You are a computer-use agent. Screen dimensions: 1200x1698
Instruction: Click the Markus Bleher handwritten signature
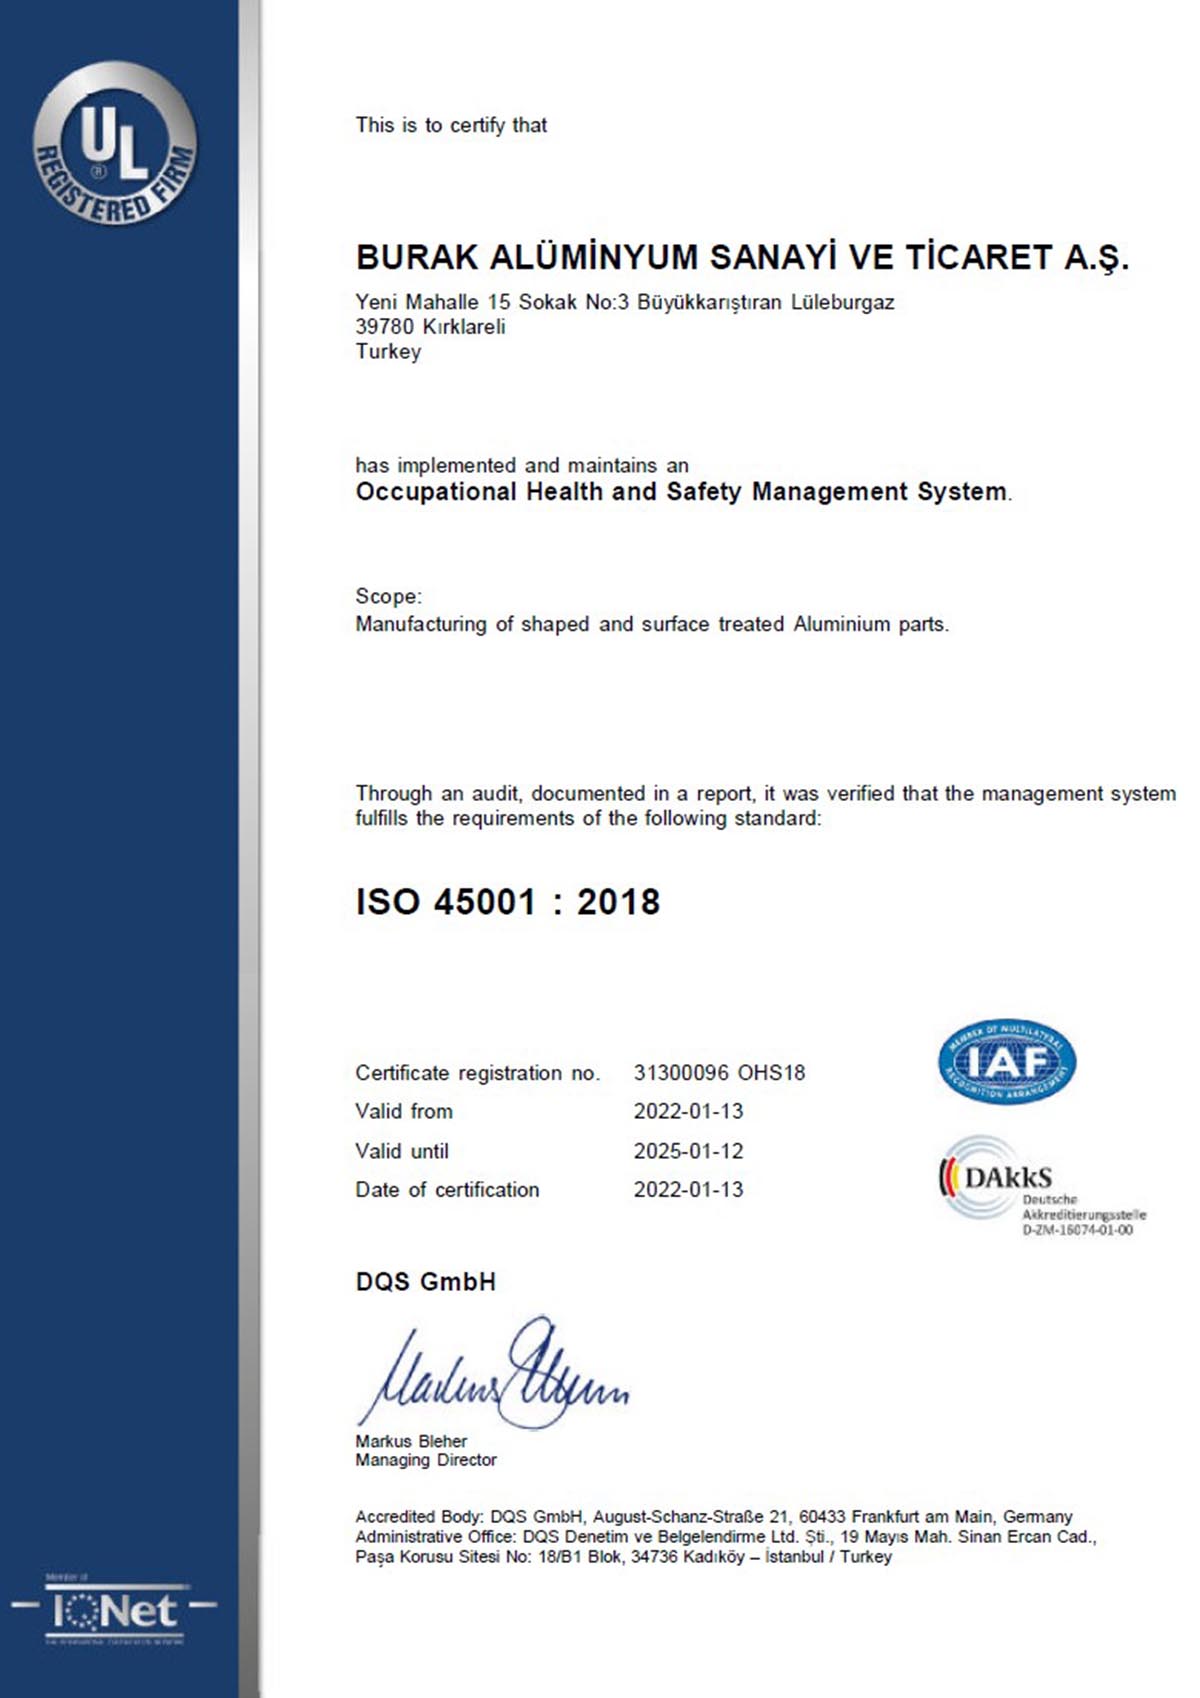click(492, 1372)
